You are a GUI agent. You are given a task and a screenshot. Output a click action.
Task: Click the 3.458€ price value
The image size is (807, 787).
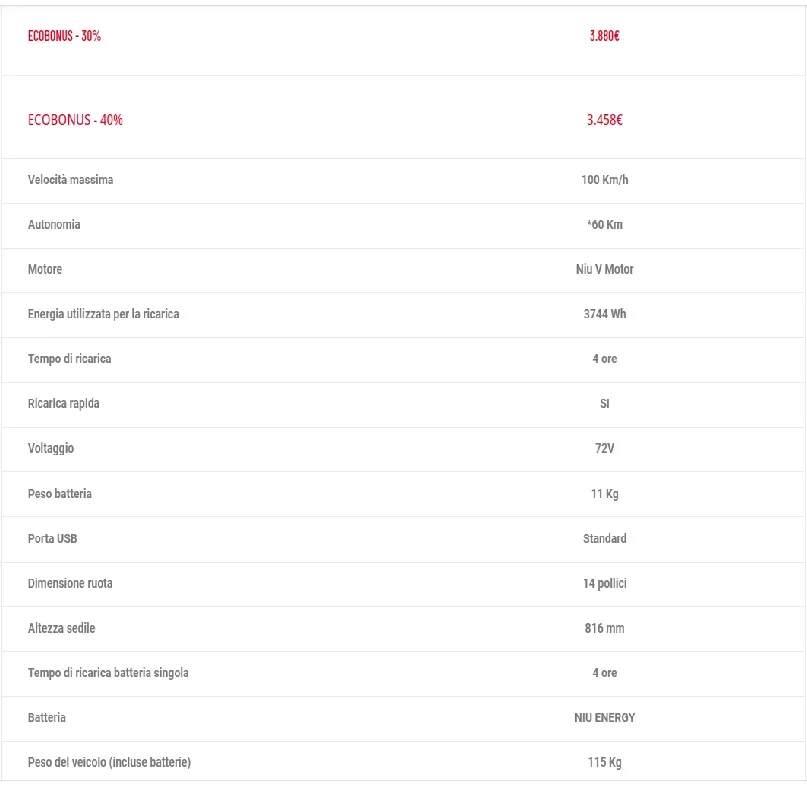coord(604,120)
